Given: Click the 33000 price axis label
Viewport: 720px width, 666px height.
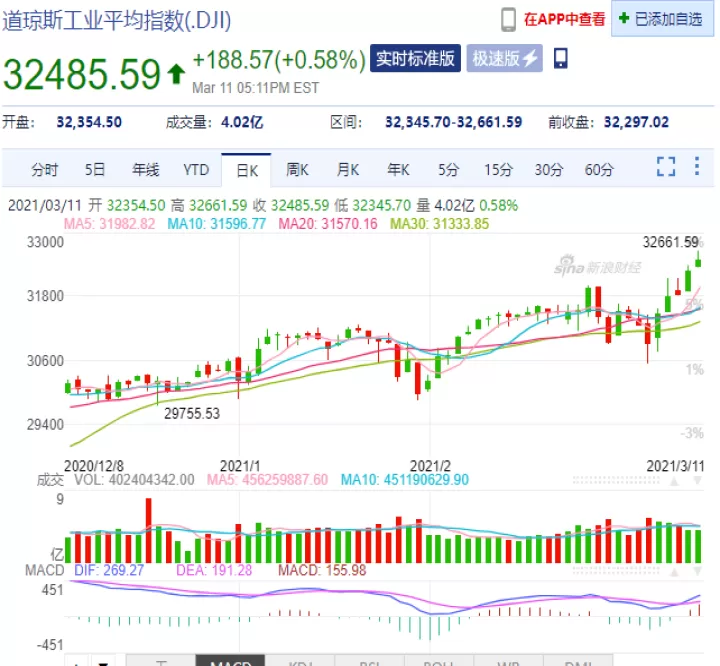Looking at the screenshot, I should tap(45, 242).
